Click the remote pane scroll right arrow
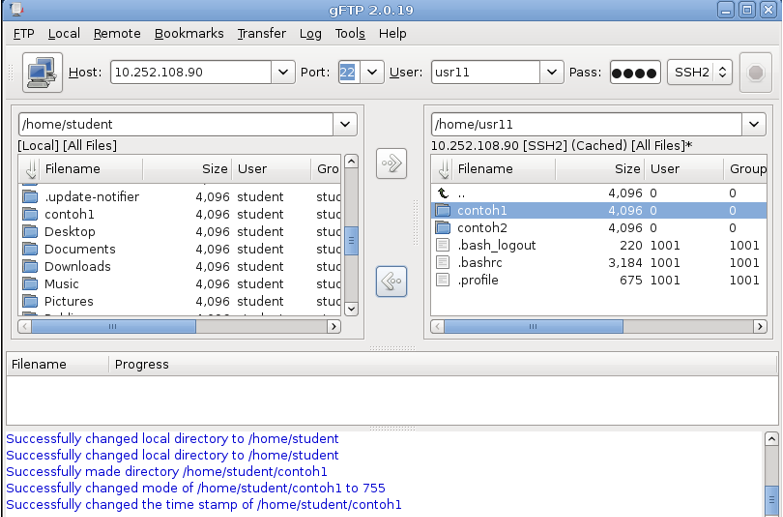This screenshot has height=517, width=783. click(760, 327)
